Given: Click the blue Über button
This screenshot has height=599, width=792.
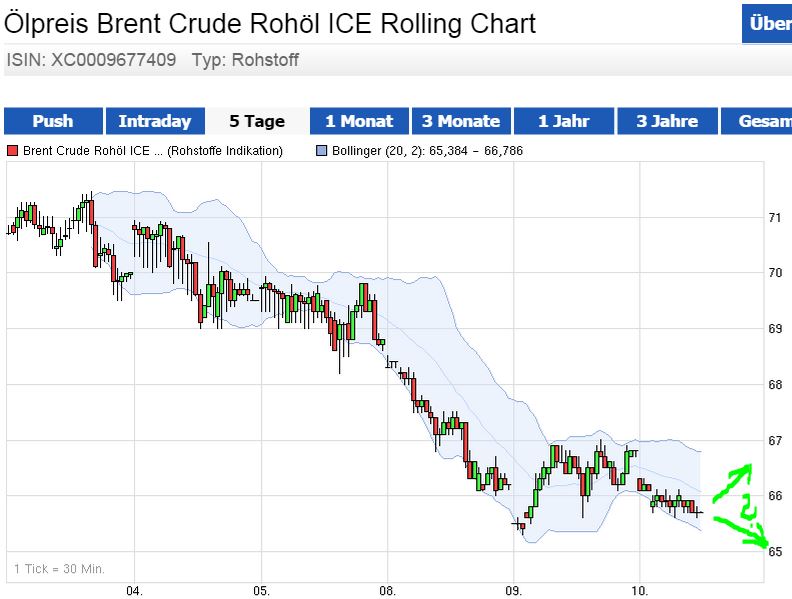Looking at the screenshot, I should 766,24.
